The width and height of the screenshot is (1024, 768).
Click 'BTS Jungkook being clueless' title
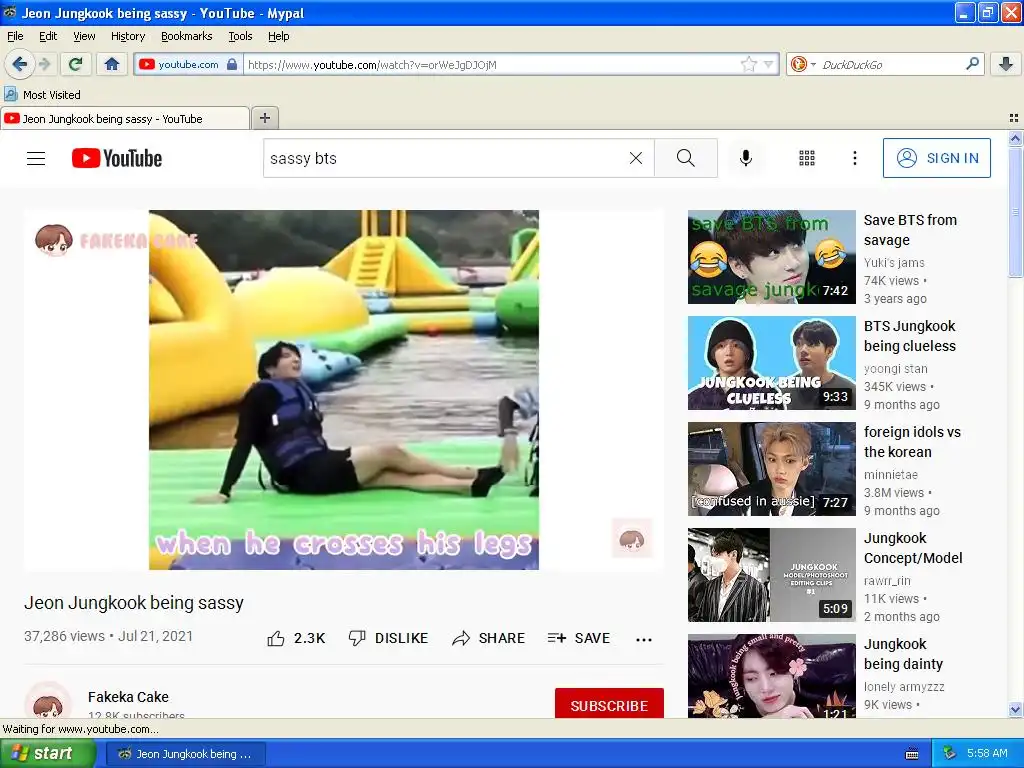(910, 336)
